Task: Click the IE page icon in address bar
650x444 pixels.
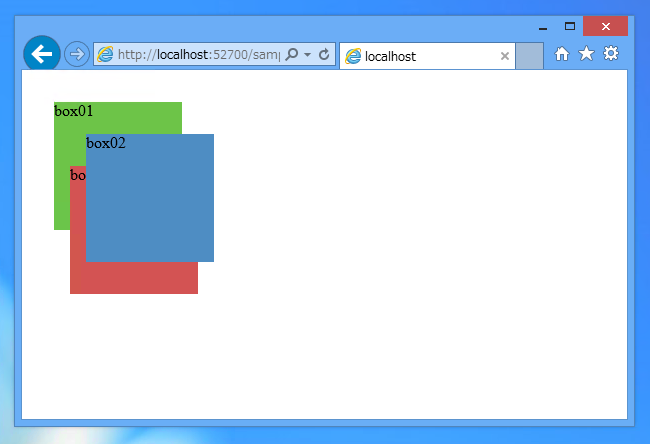Action: tap(105, 54)
